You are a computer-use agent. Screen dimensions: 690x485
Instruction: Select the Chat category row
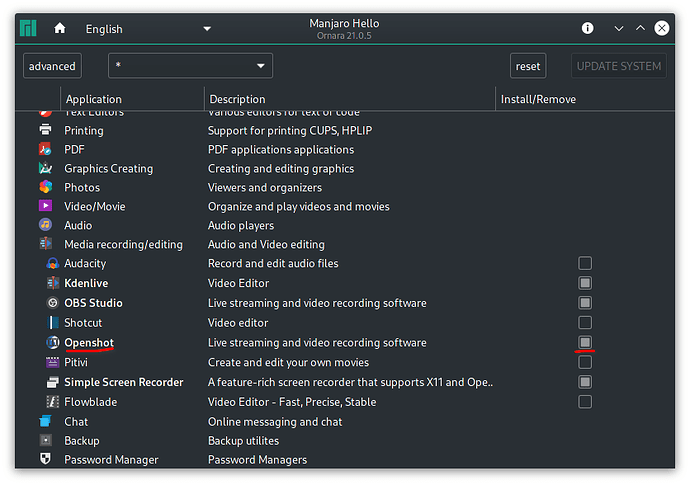click(x=345, y=422)
